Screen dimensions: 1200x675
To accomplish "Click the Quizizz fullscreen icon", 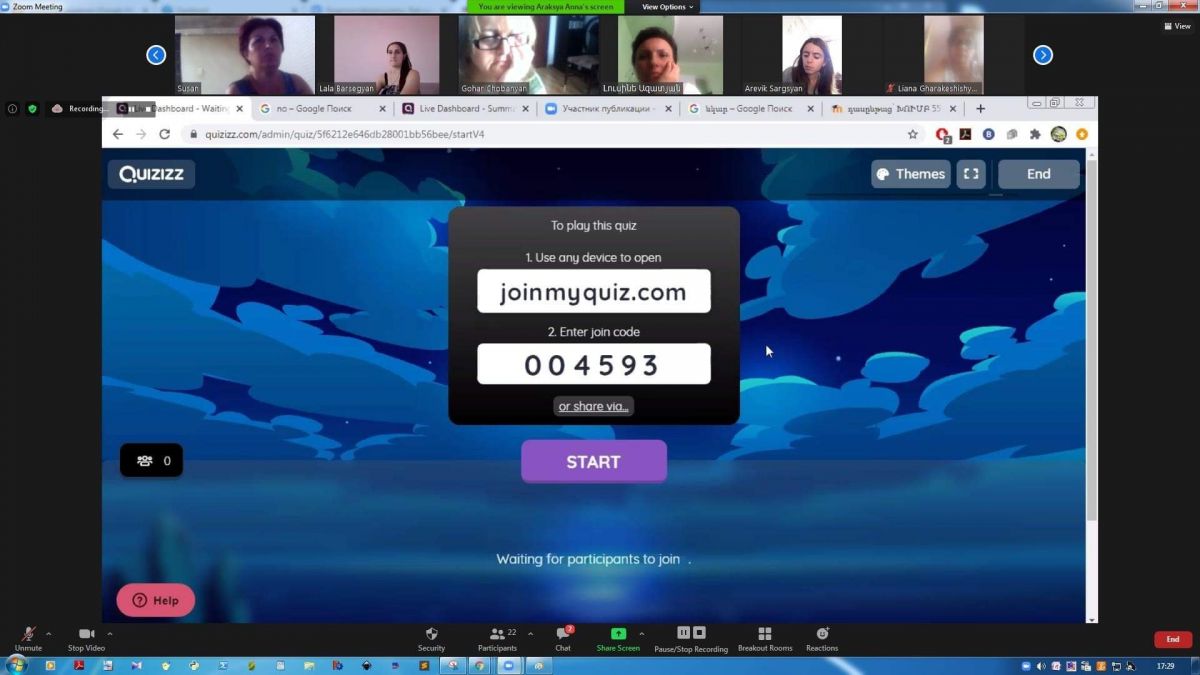I will [x=970, y=174].
